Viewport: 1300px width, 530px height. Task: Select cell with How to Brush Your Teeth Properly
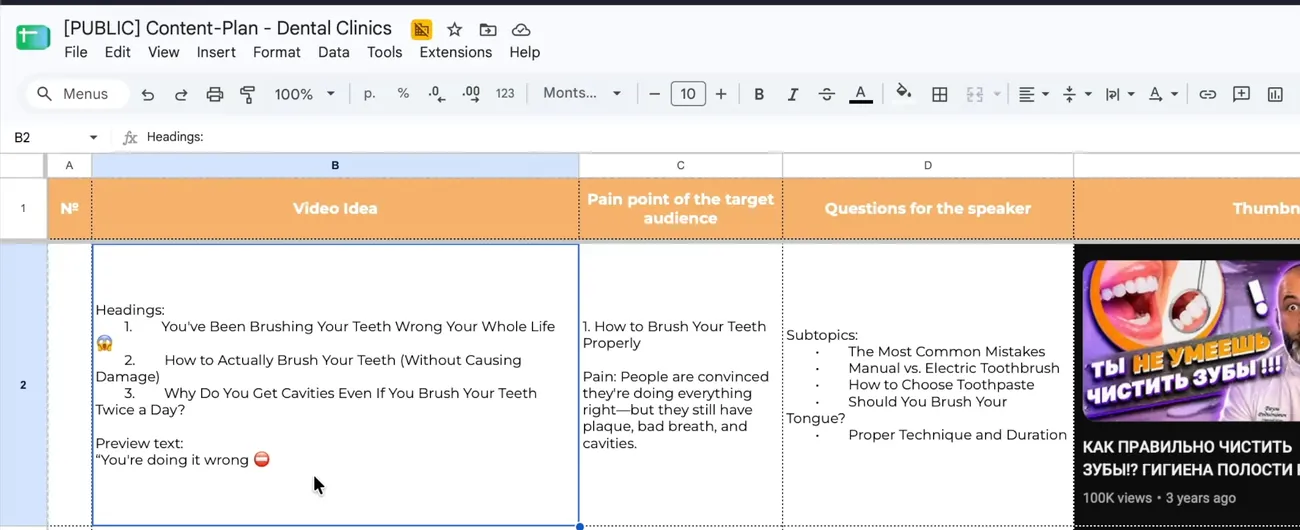680,385
